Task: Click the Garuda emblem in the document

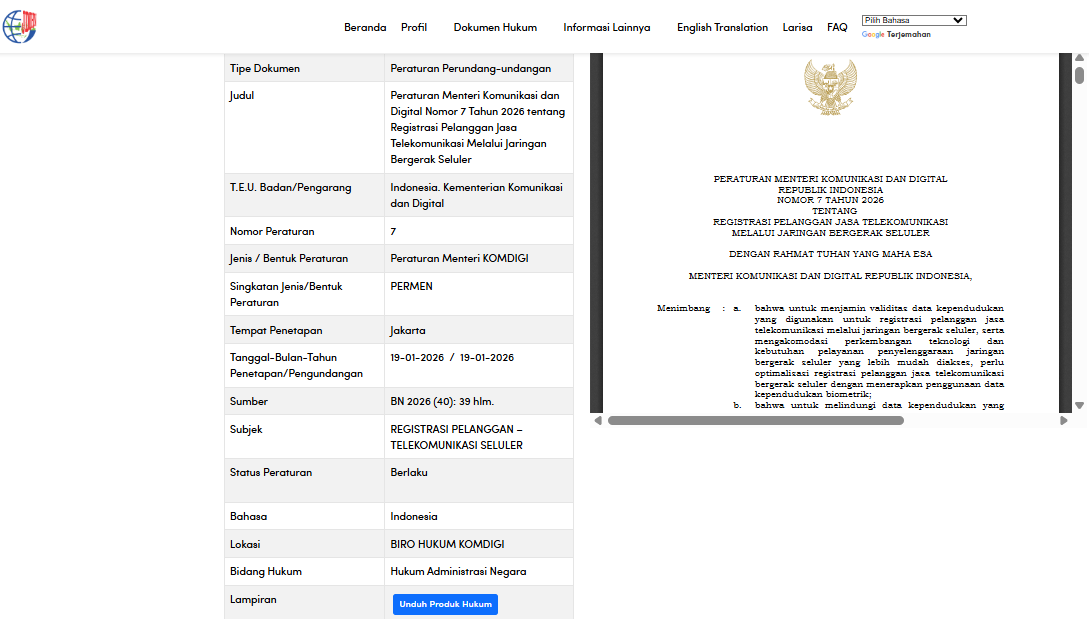Action: (830, 87)
